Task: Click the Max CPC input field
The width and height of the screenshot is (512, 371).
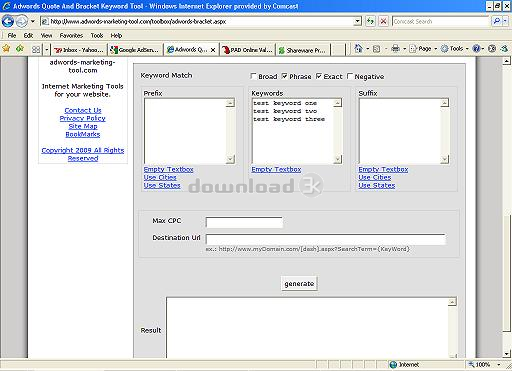Action: pyautogui.click(x=244, y=222)
